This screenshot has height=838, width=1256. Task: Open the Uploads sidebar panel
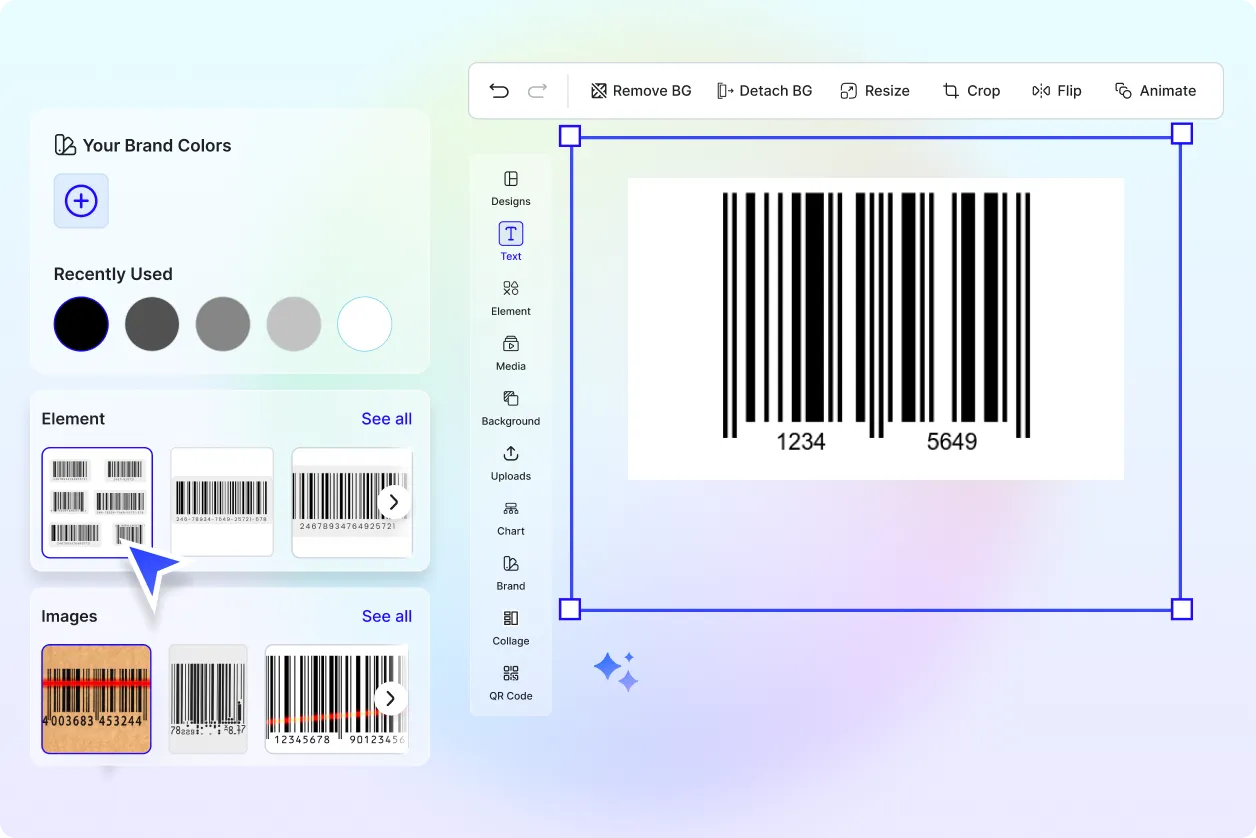coord(511,462)
